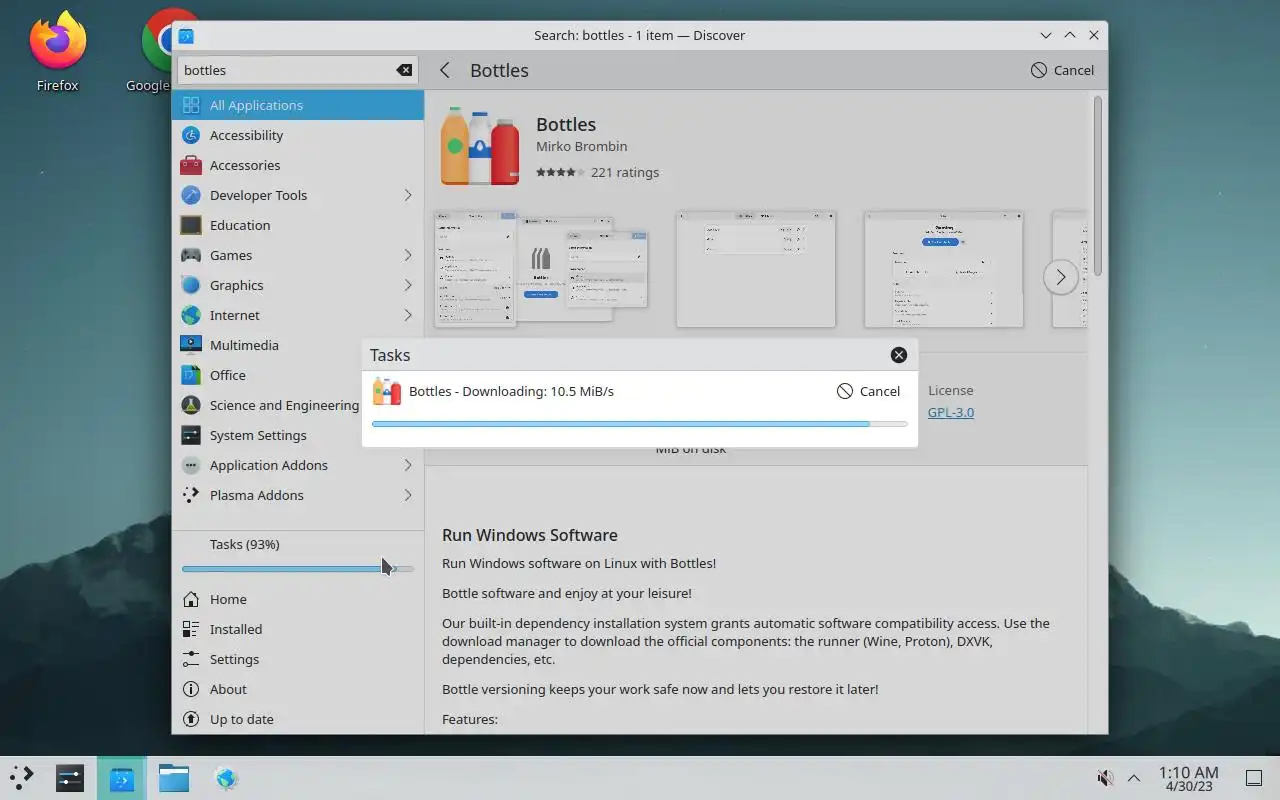Close the Tasks popup
This screenshot has height=800, width=1280.
pyautogui.click(x=899, y=355)
